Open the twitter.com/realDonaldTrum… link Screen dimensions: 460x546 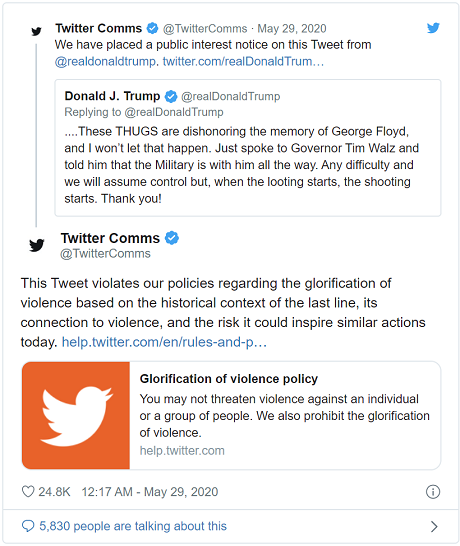243,61
